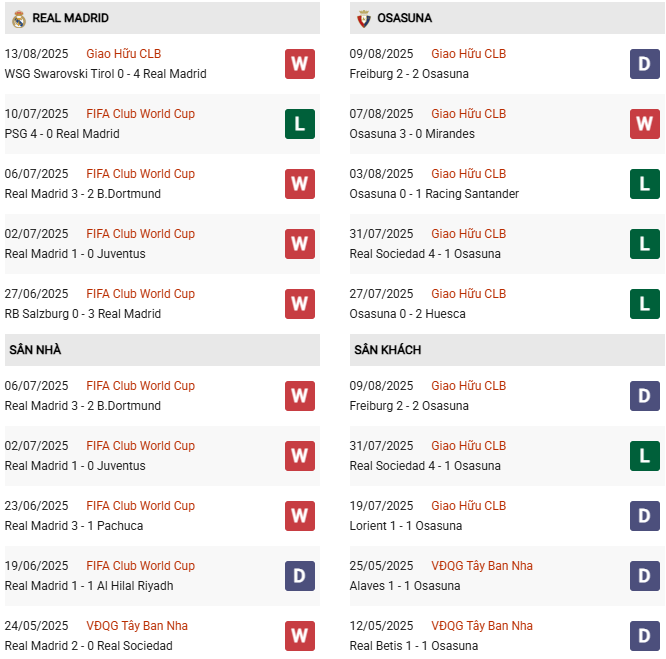
Task: Click the Real Madrid crest icon
Action: coord(19,18)
